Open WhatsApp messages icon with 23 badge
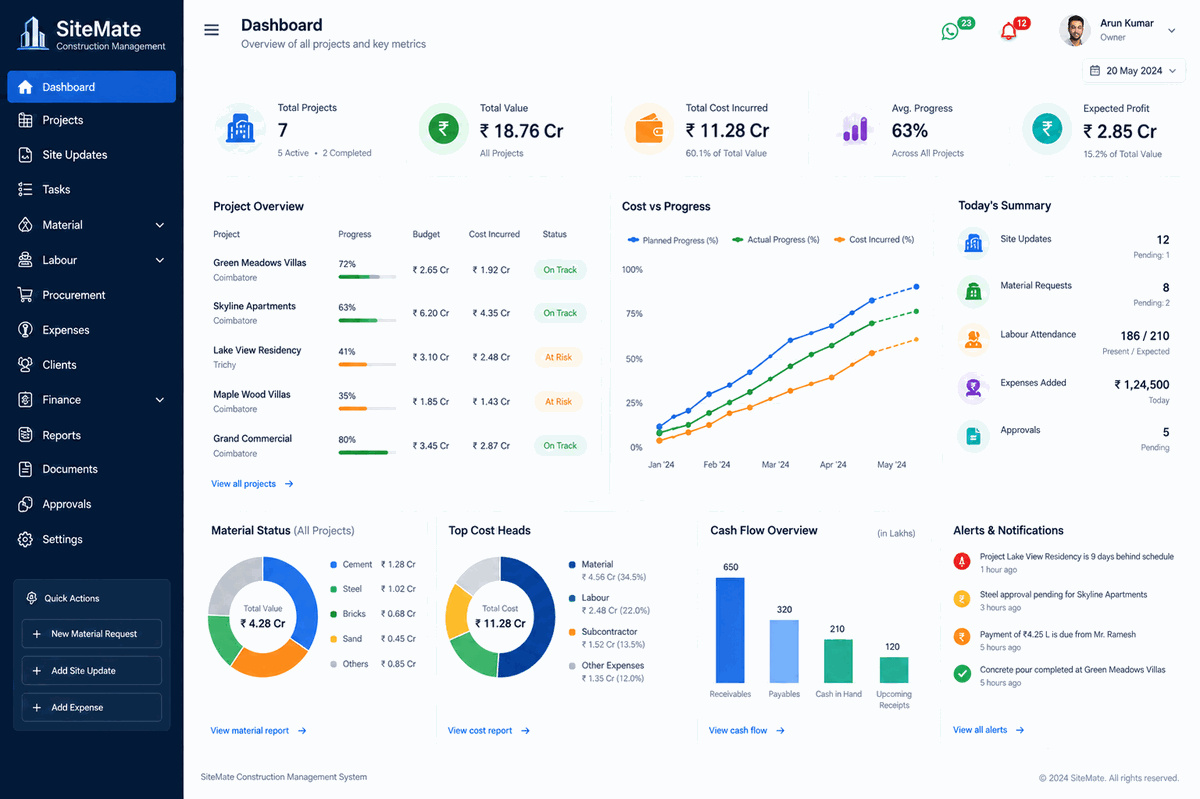This screenshot has height=799, width=1200. [x=950, y=31]
